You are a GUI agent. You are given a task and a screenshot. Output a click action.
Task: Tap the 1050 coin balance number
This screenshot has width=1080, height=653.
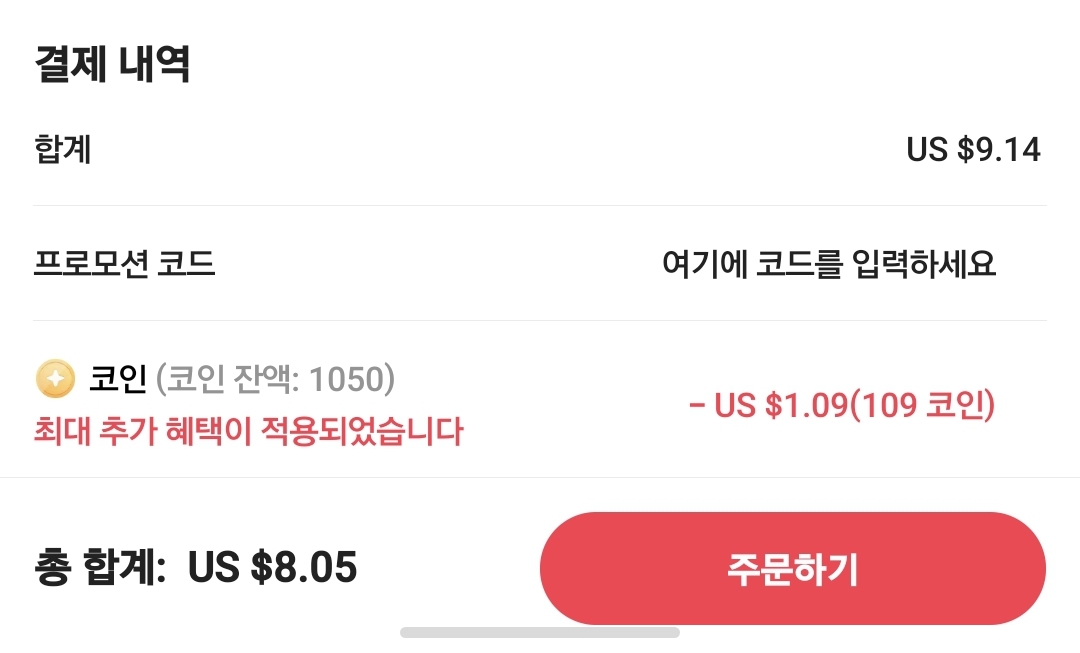(347, 380)
